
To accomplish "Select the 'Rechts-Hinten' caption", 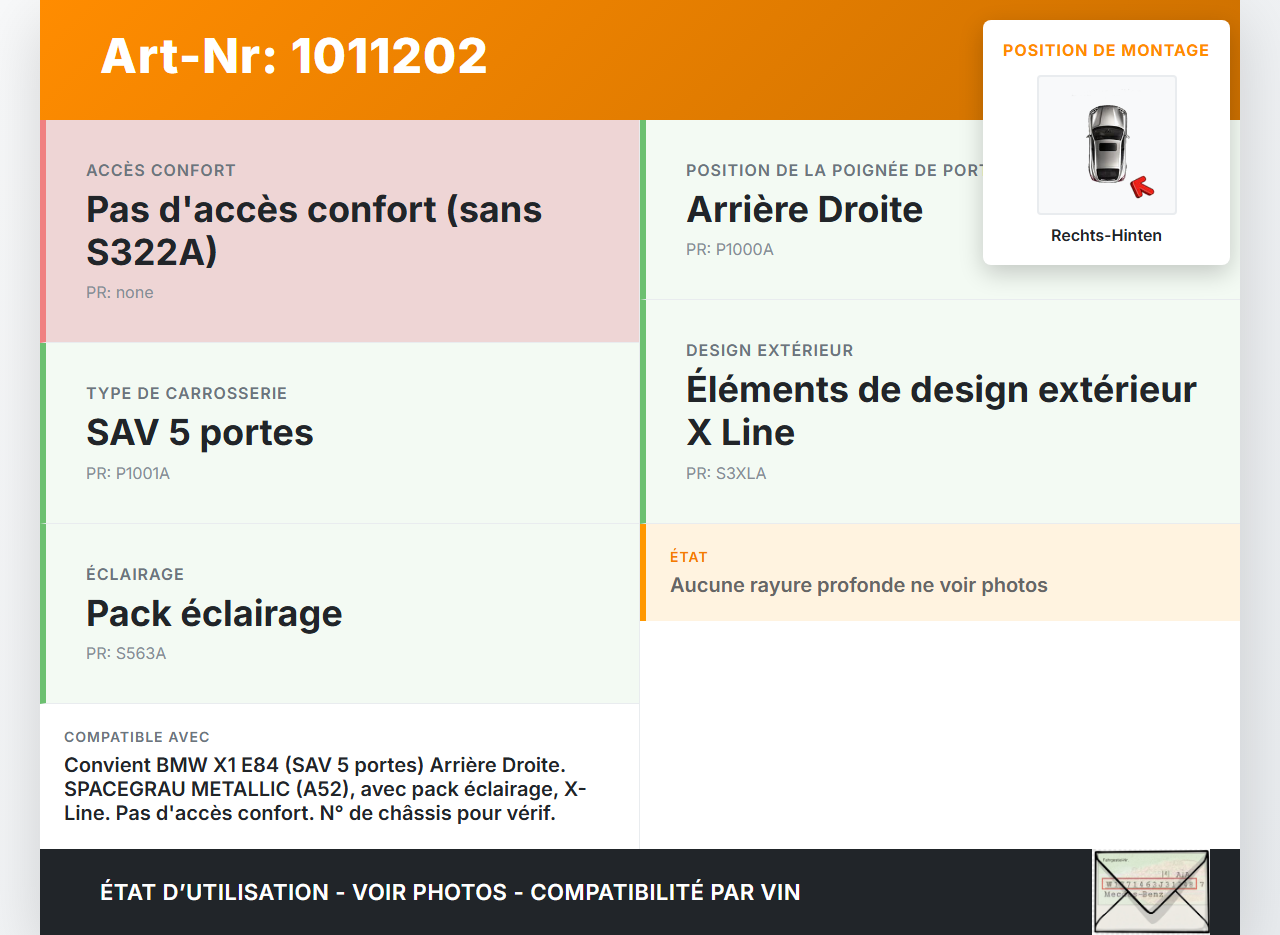I will [x=1106, y=236].
